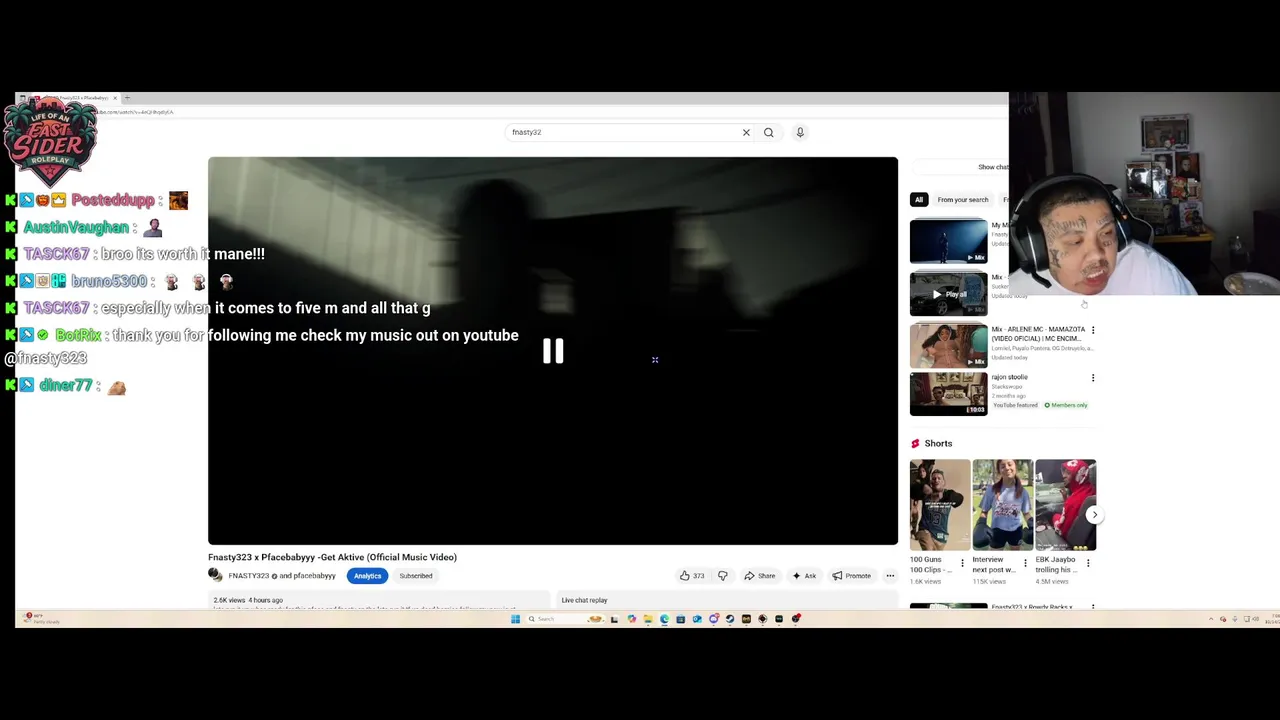
Task: Clear the fnasty32 search text
Action: click(746, 132)
